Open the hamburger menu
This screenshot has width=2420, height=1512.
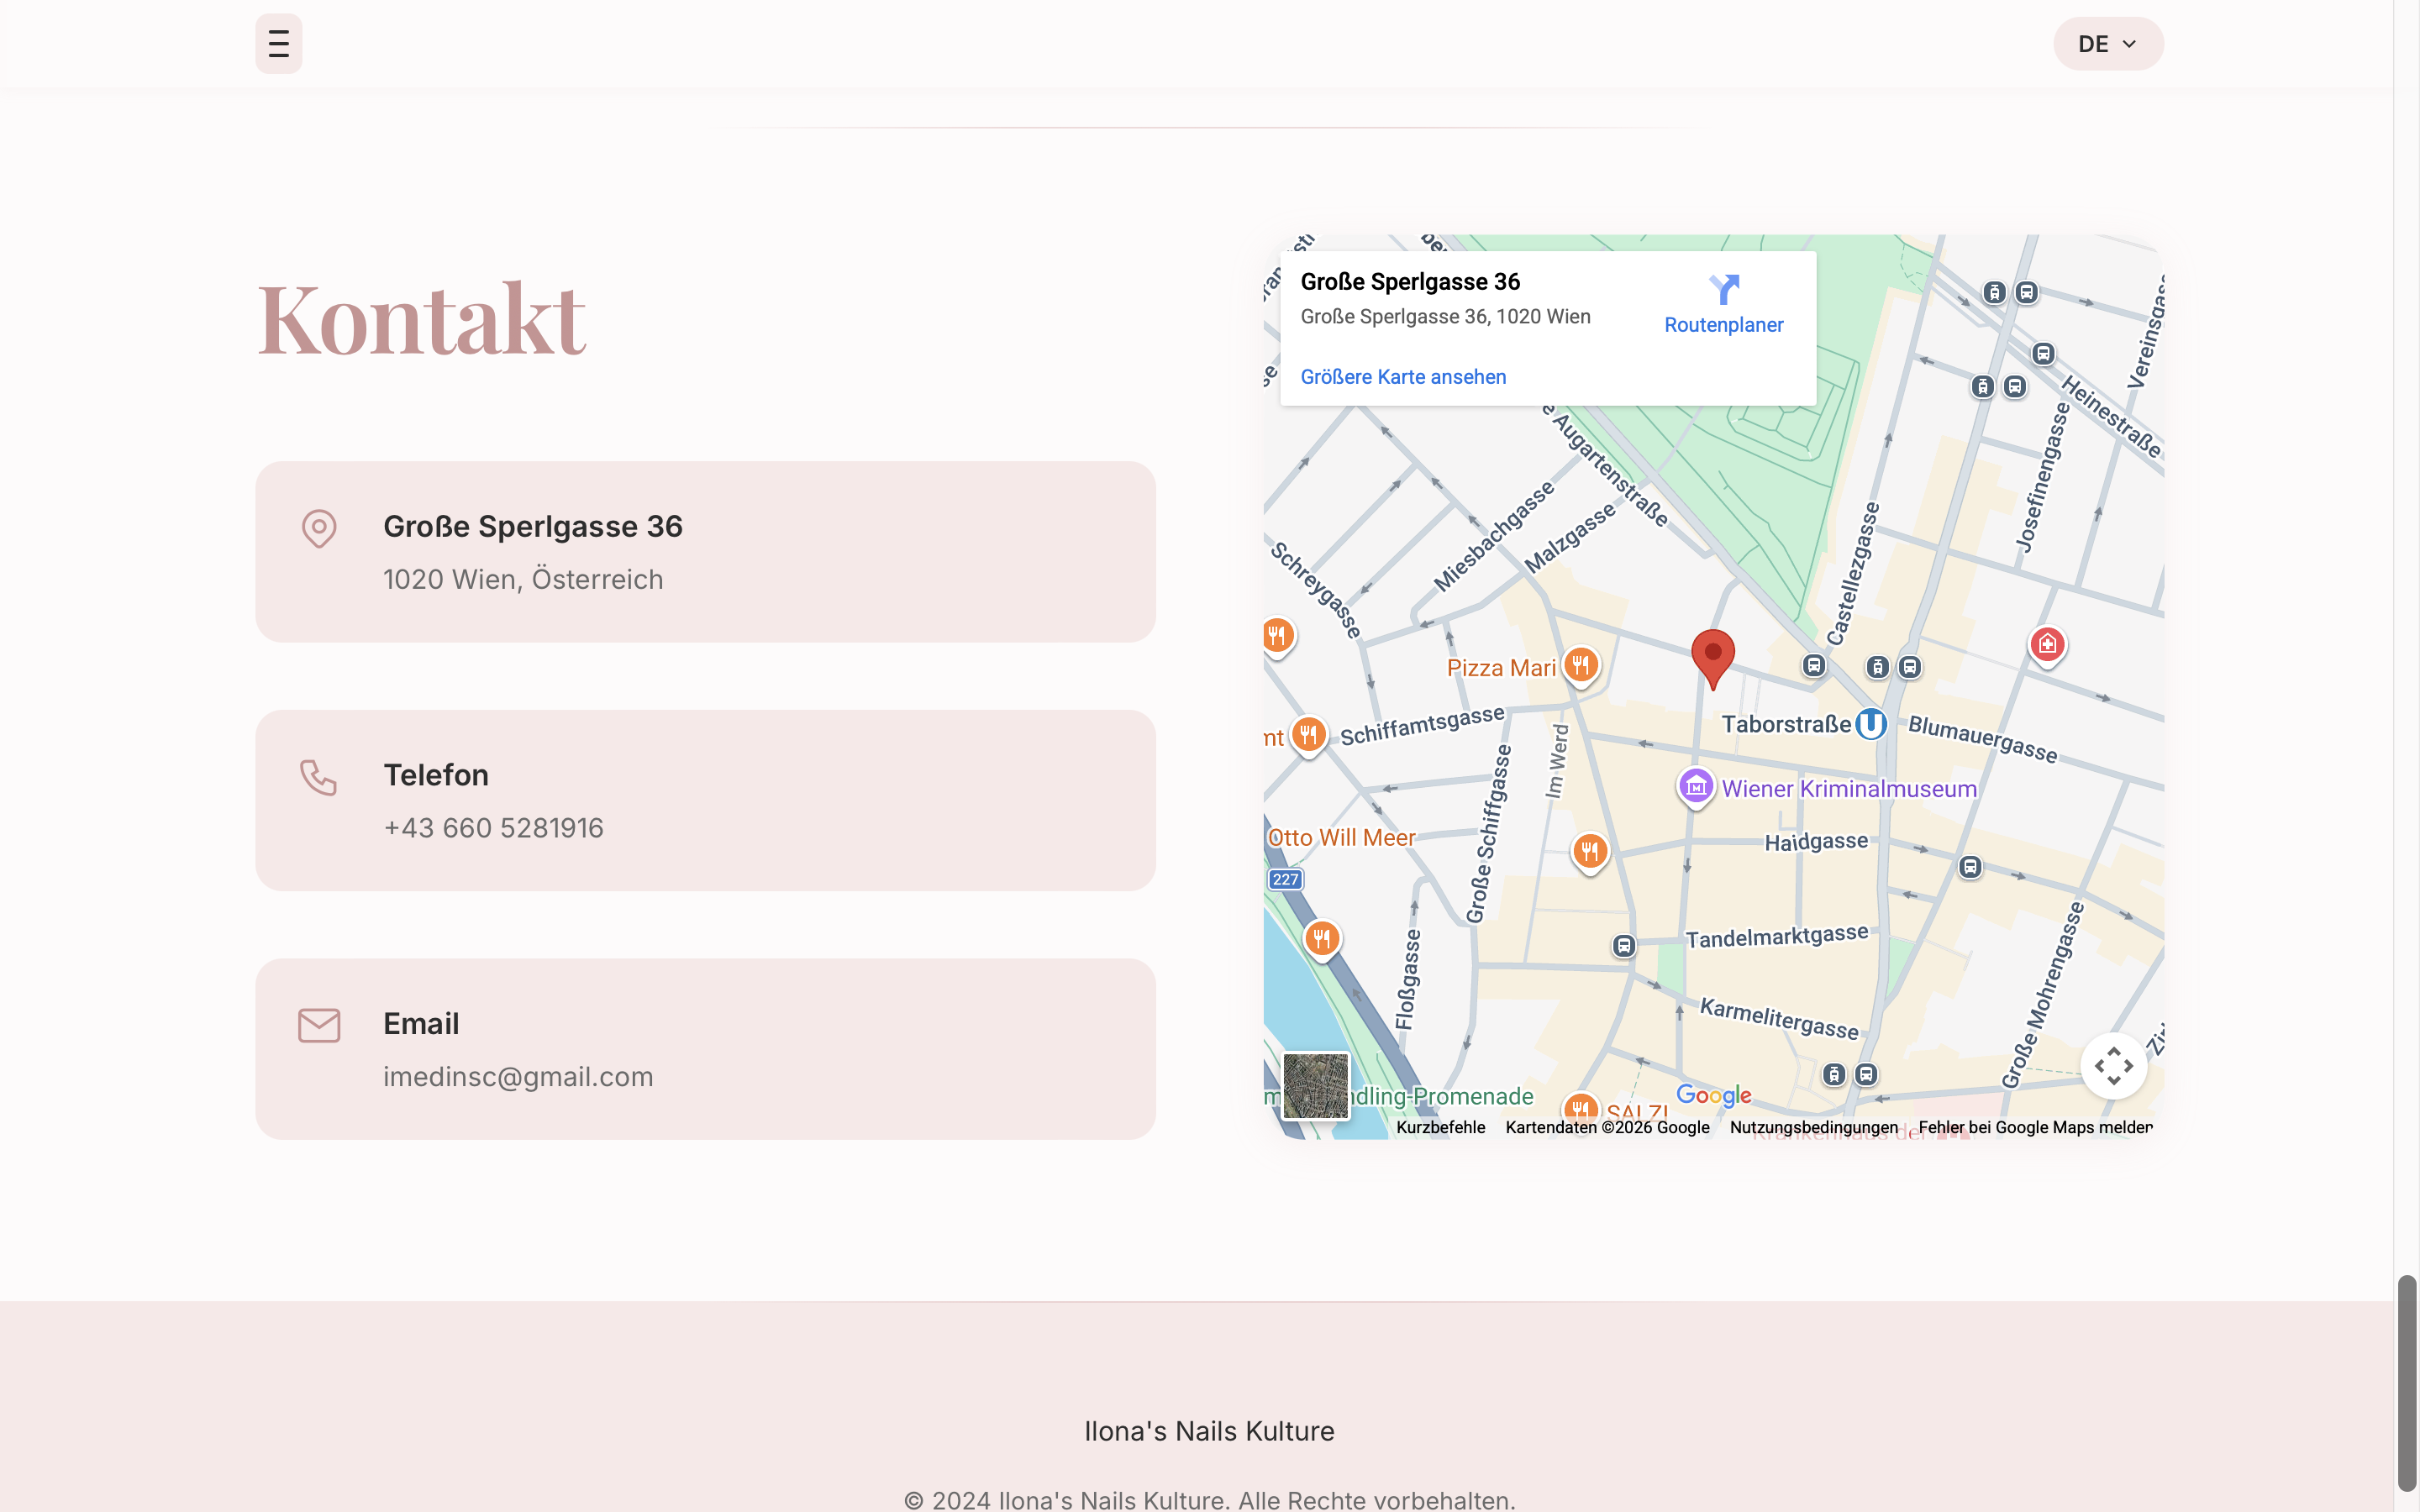click(x=278, y=44)
